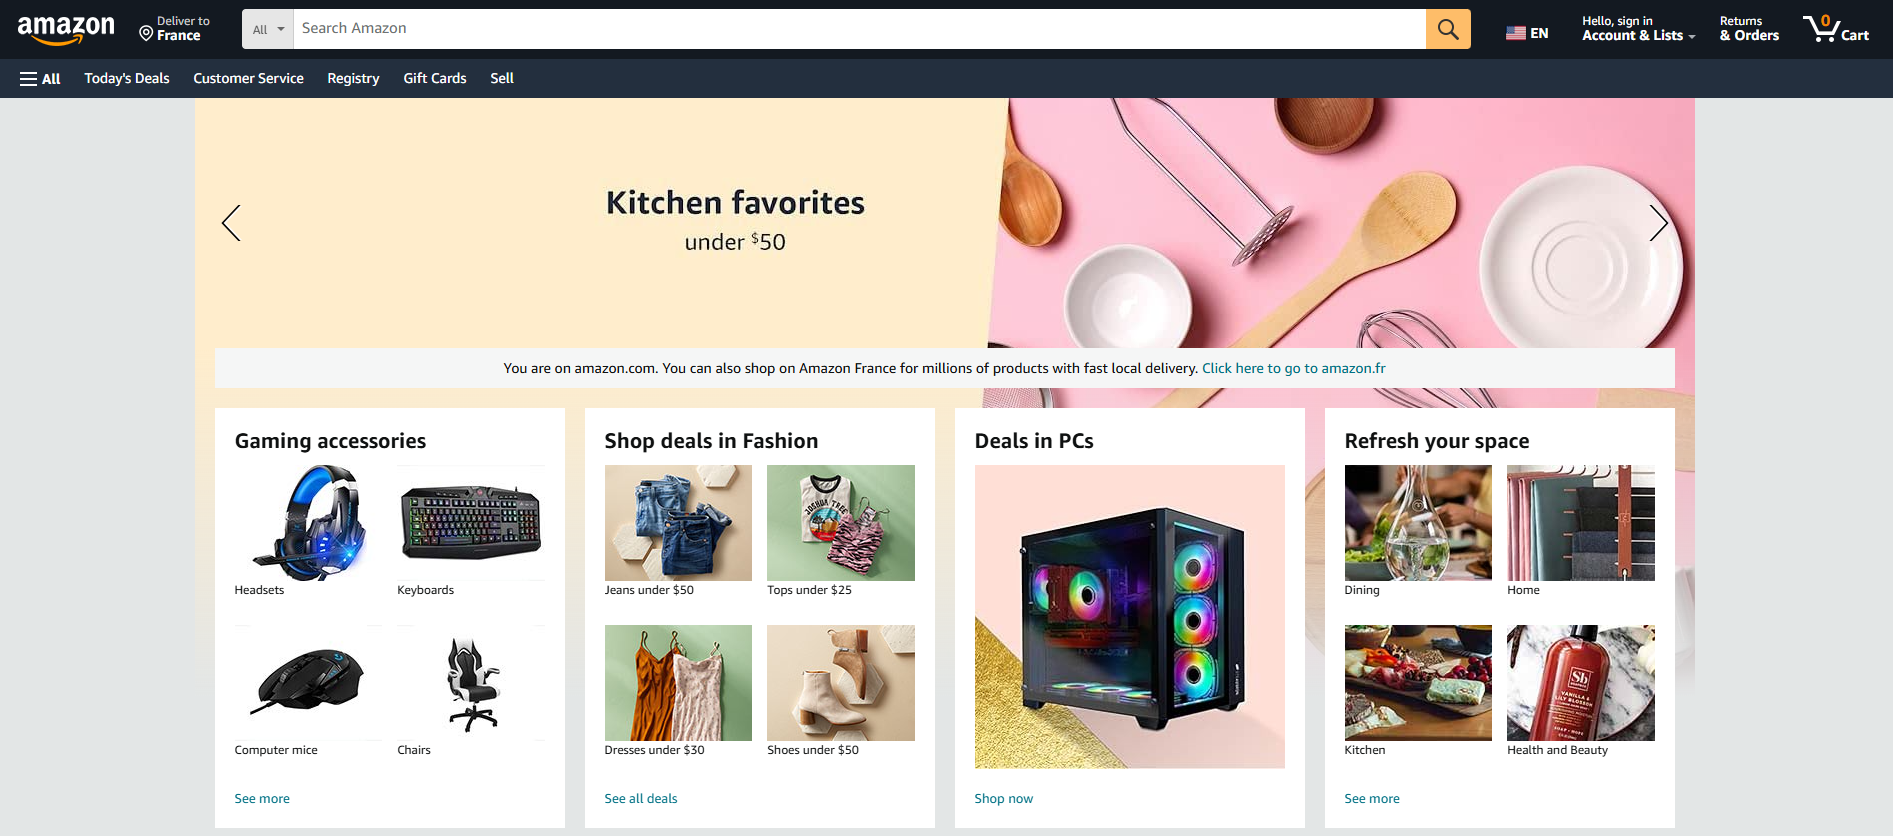Focus the Search Amazon input field
The width and height of the screenshot is (1893, 836).
click(860, 29)
